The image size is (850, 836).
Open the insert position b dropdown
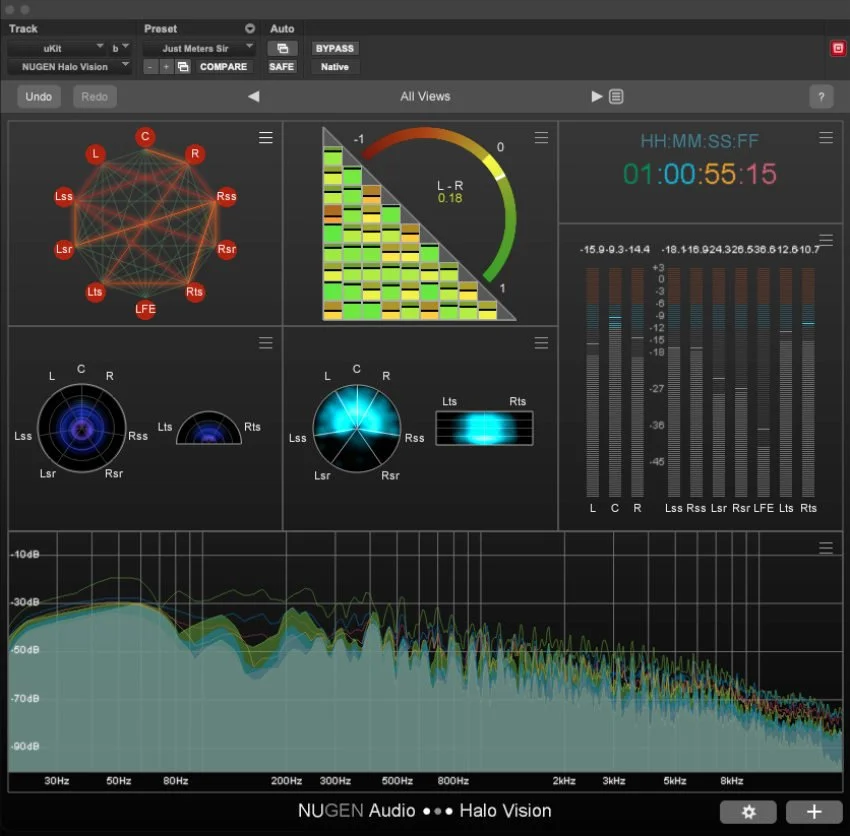coord(120,48)
